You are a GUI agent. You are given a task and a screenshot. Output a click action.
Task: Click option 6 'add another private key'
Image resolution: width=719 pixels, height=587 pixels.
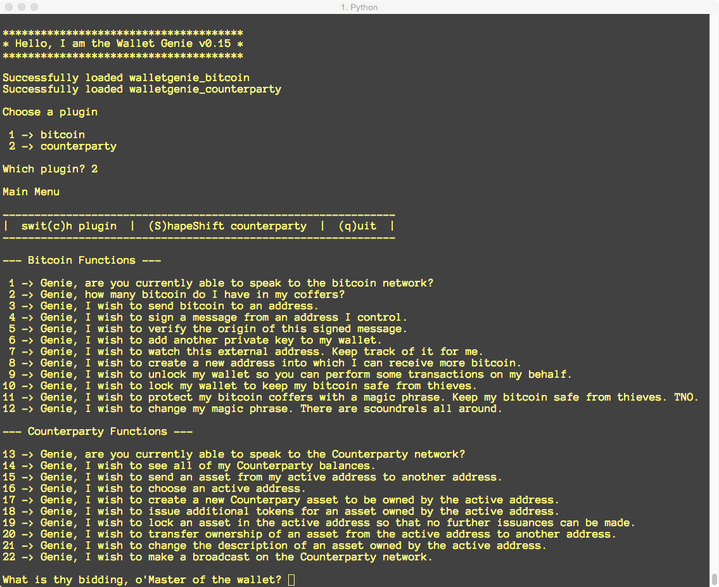click(x=195, y=340)
